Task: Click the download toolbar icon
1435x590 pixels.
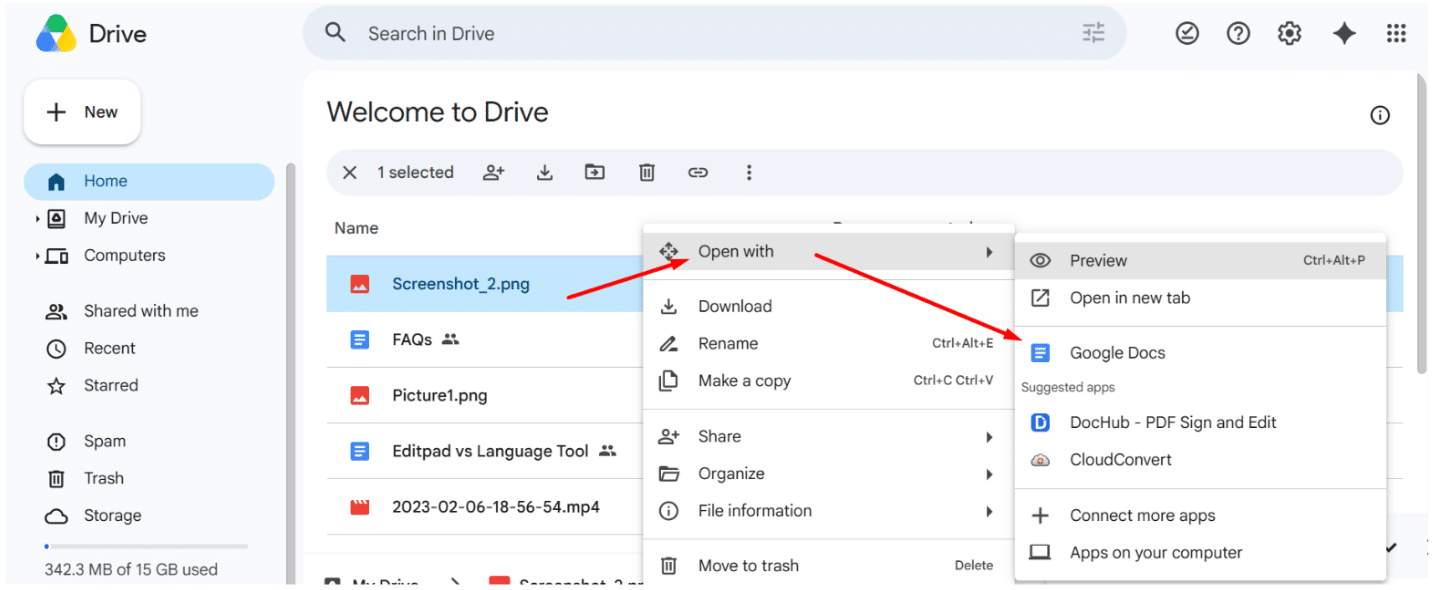Action: pyautogui.click(x=545, y=173)
